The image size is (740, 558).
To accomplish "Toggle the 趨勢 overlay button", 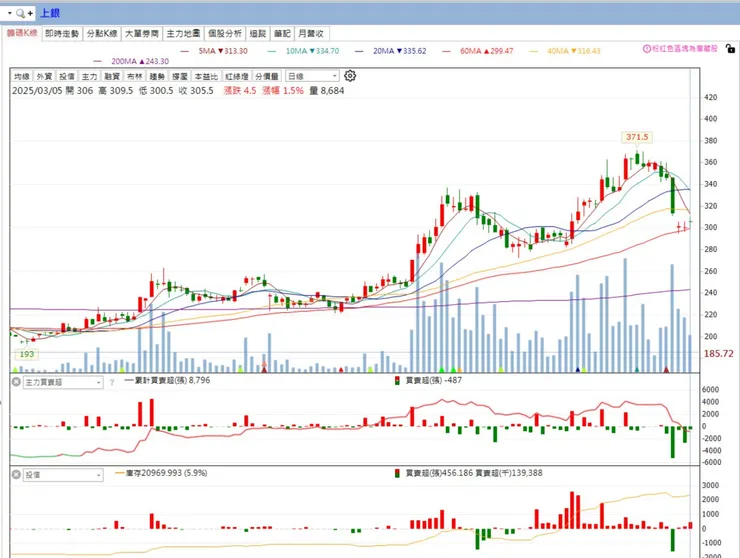I will (x=157, y=76).
